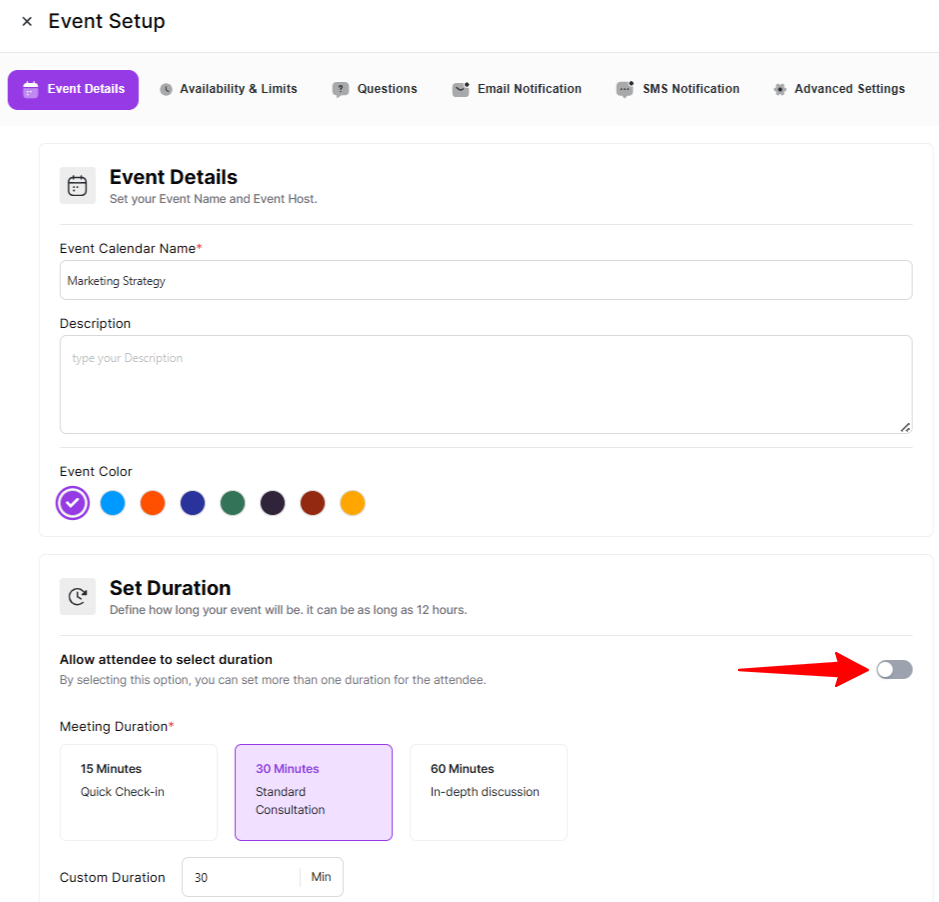
Task: Choose the 30 Minutes Standard Consultation card
Action: click(313, 792)
